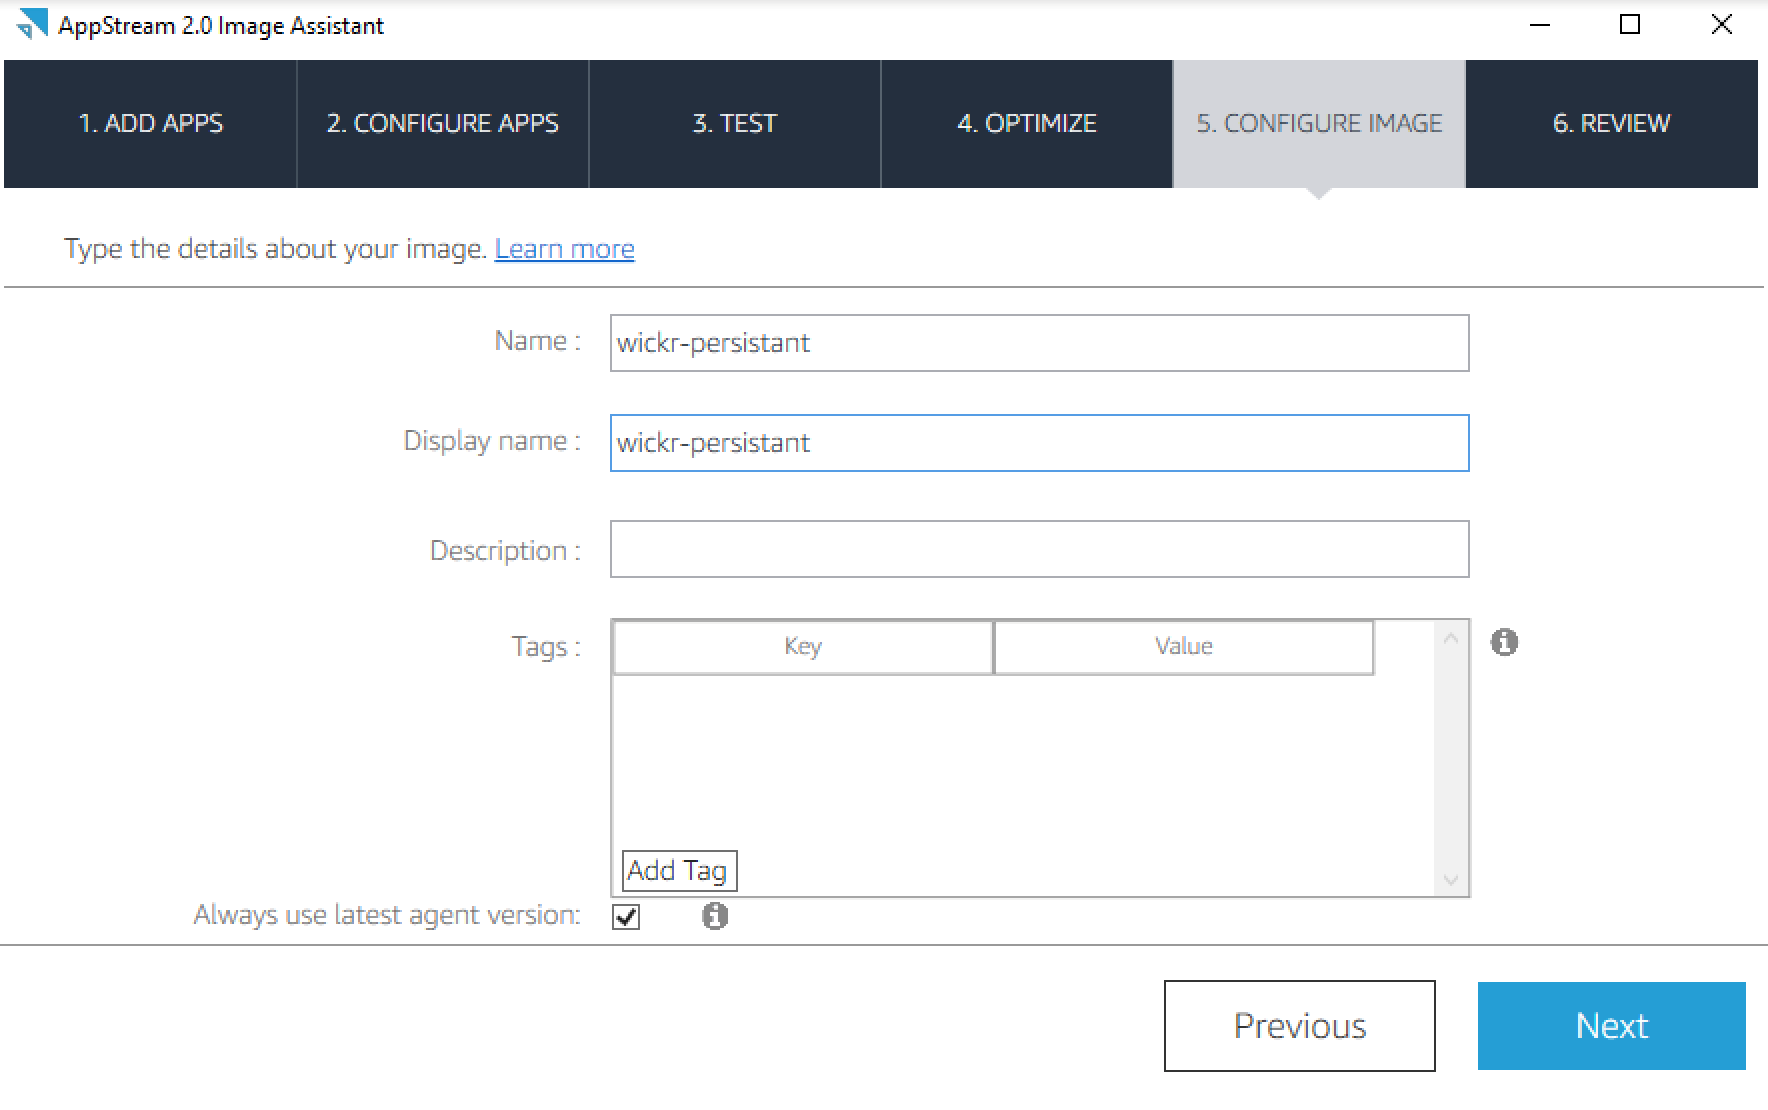Click the scrollbar up arrow in Tags area
Viewport: 1768px width, 1110px height.
[x=1449, y=637]
